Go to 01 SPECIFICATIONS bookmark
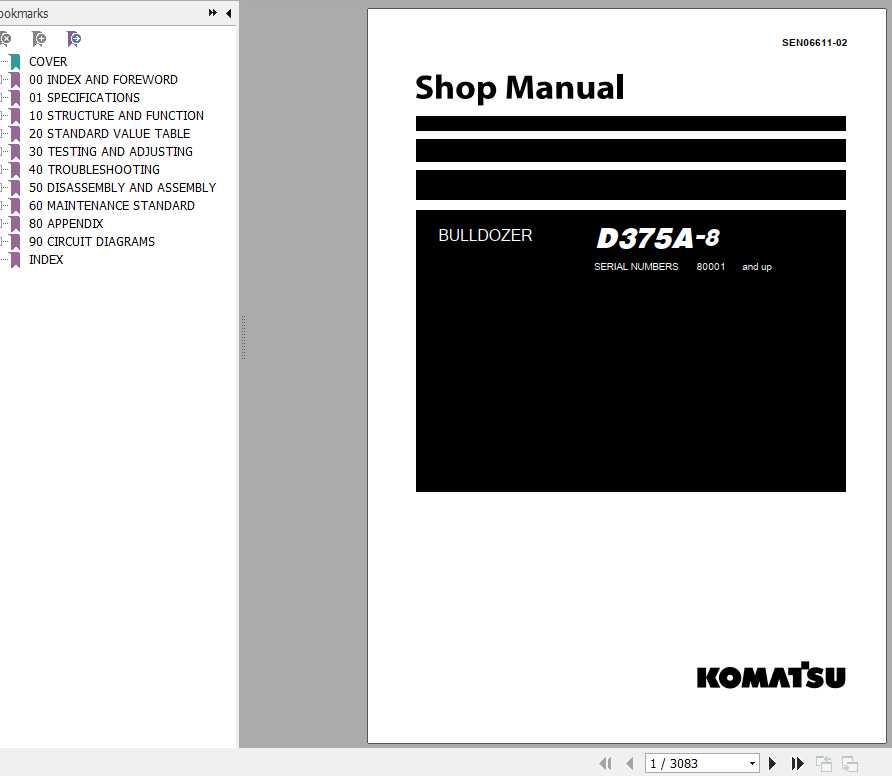Viewport: 892px width, 776px height. (x=84, y=97)
